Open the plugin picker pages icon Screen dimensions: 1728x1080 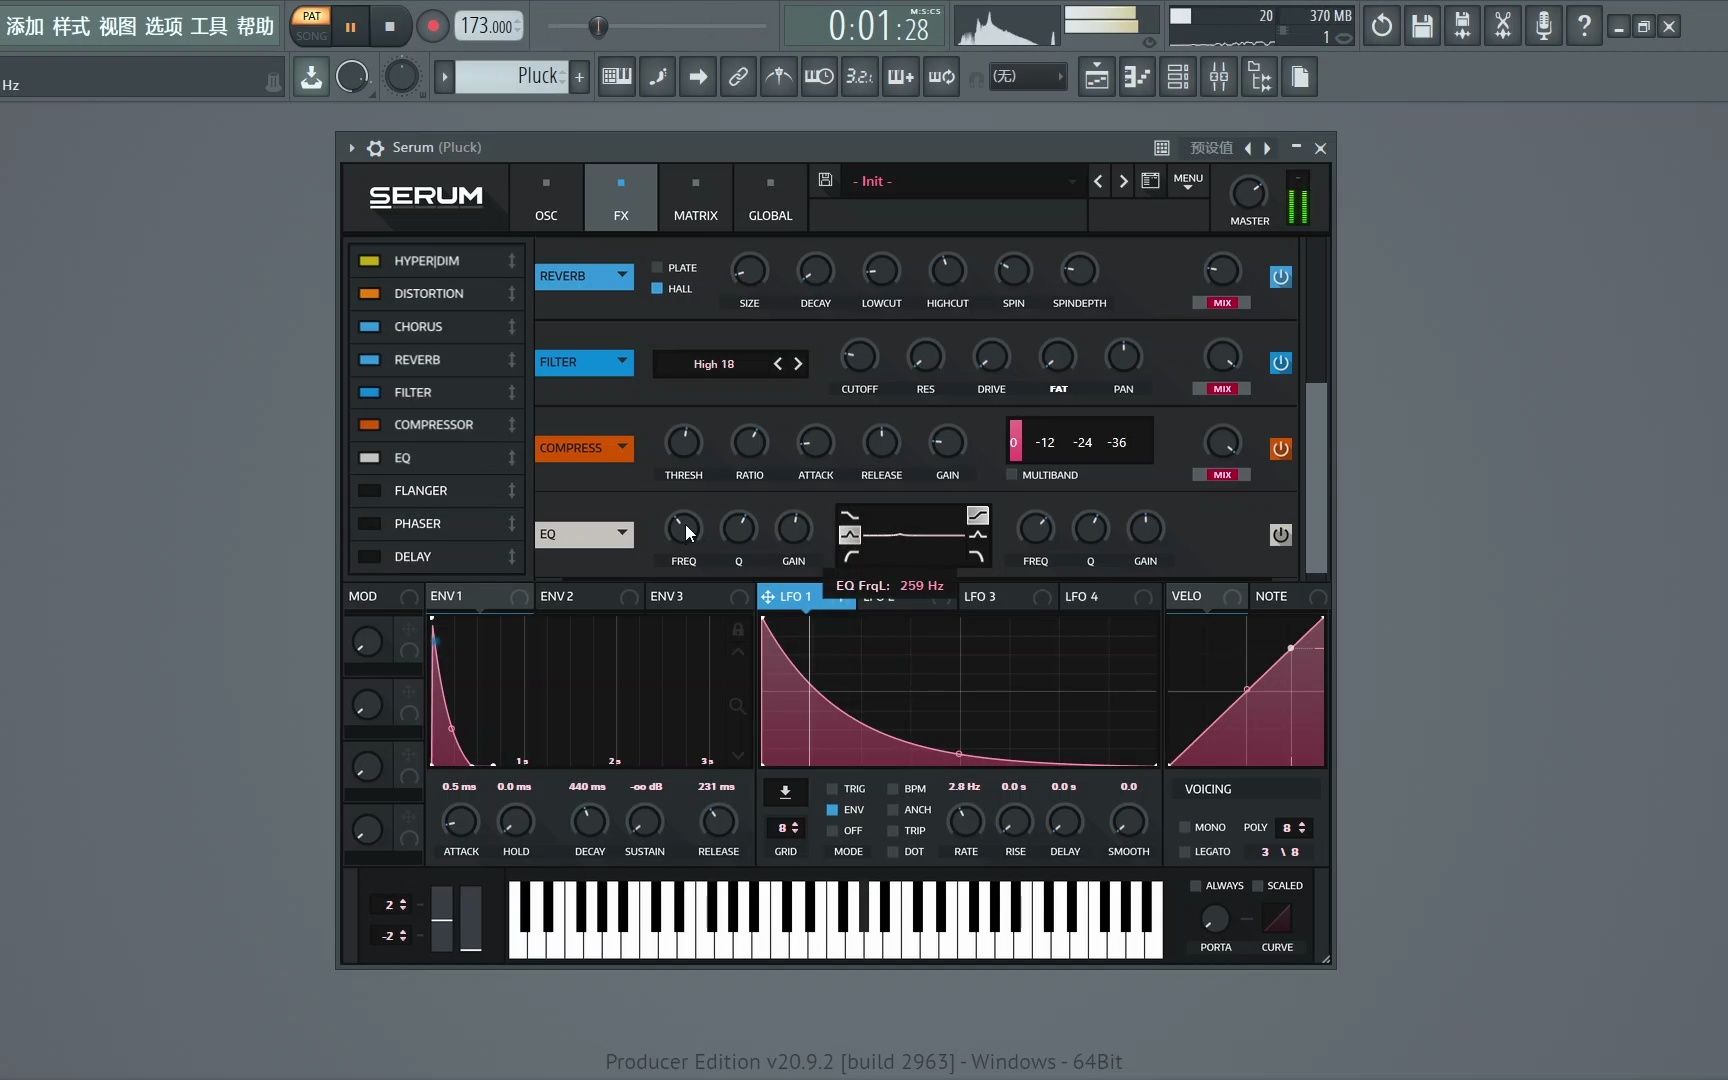tap(1300, 77)
